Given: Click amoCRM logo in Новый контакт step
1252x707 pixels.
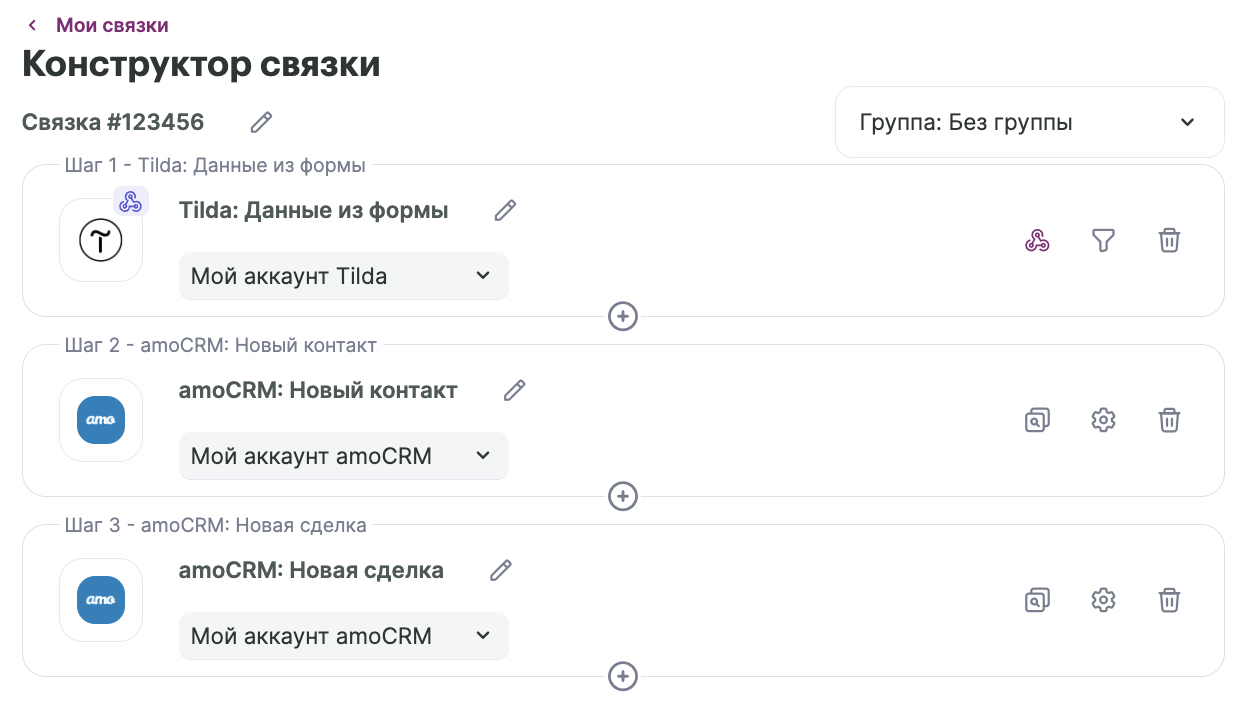Looking at the screenshot, I should pos(101,420).
